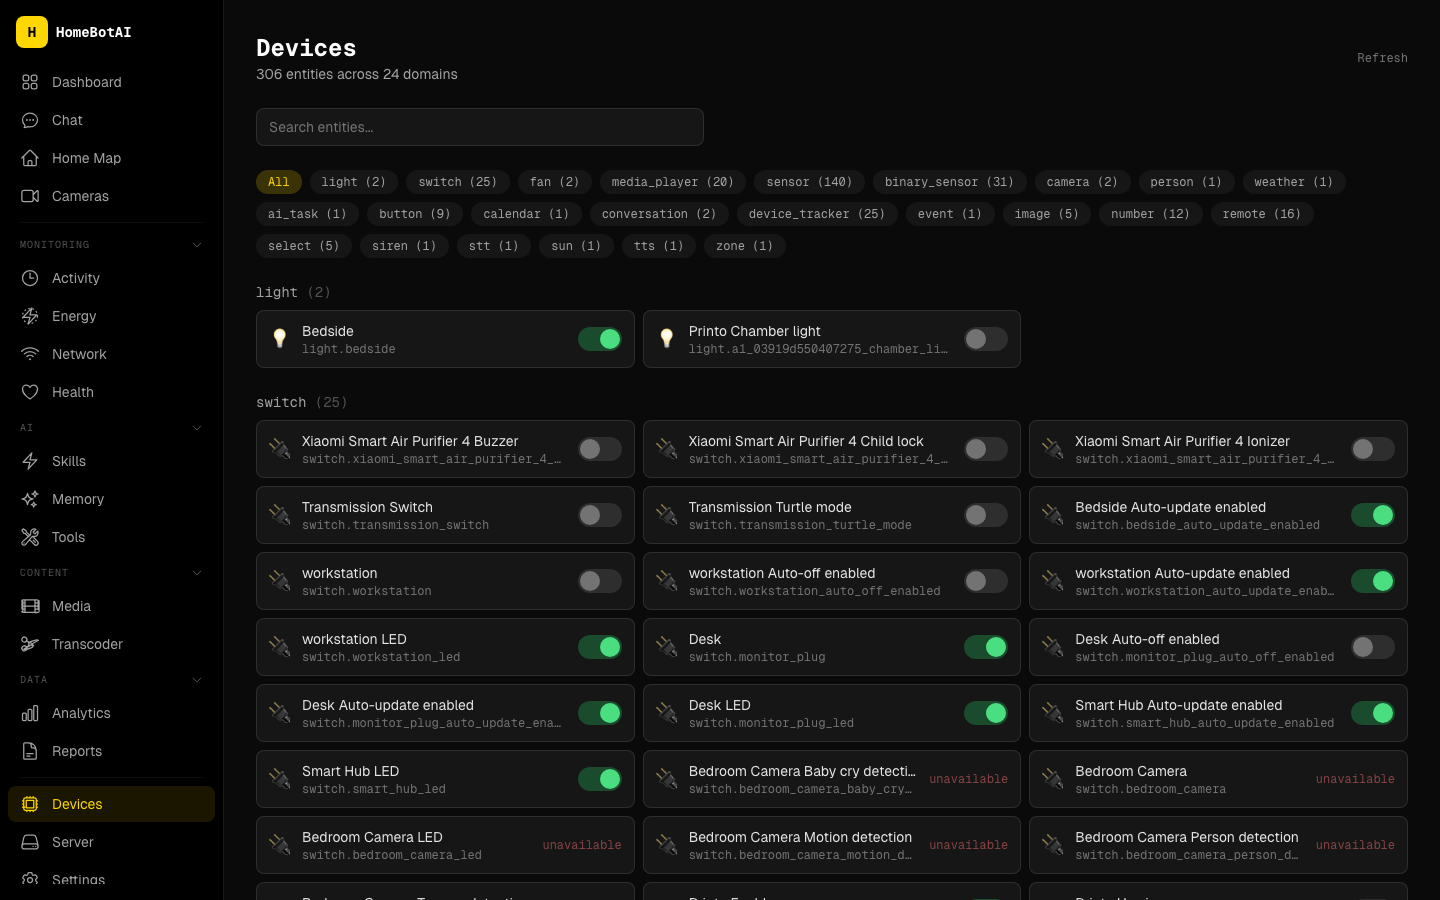Click the Refresh button
The width and height of the screenshot is (1440, 900).
click(1382, 58)
